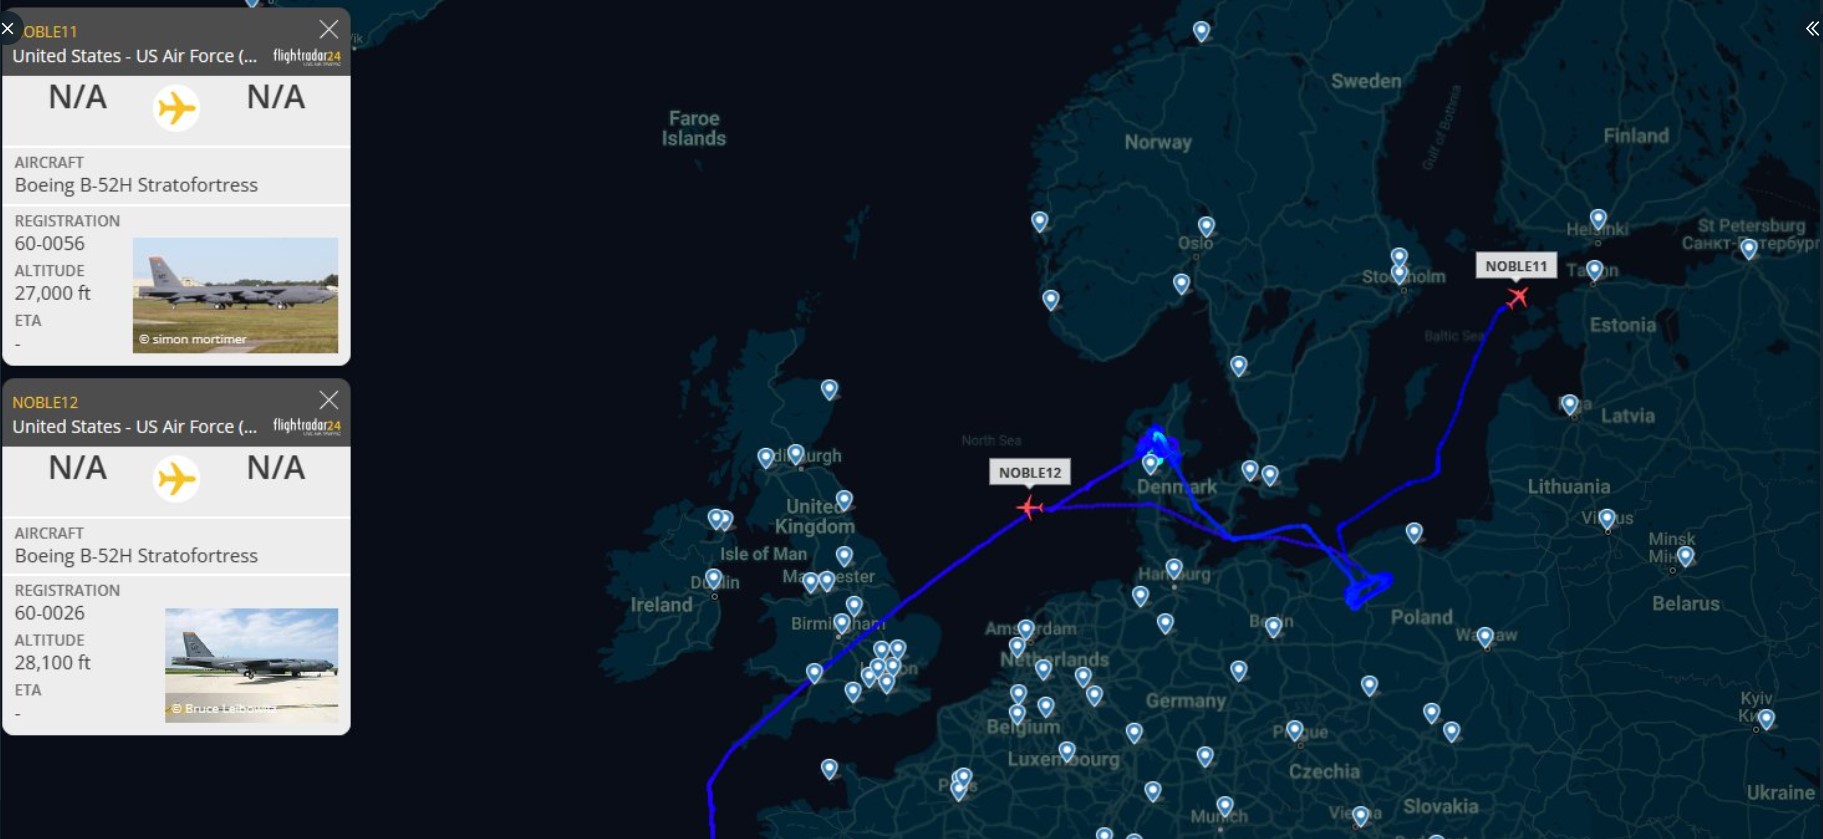Screen dimensions: 1823x839
Task: Close the NOBLE12 flight info panel
Action: tap(328, 400)
